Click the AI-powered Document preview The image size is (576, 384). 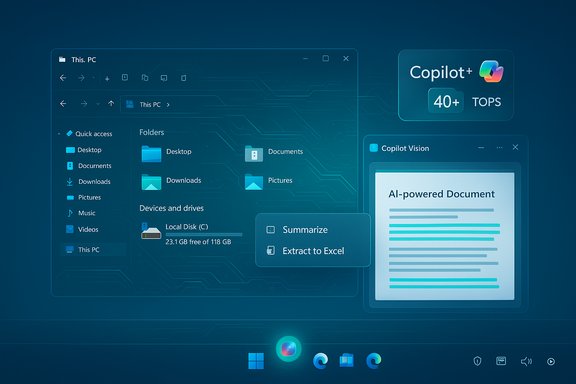point(444,236)
